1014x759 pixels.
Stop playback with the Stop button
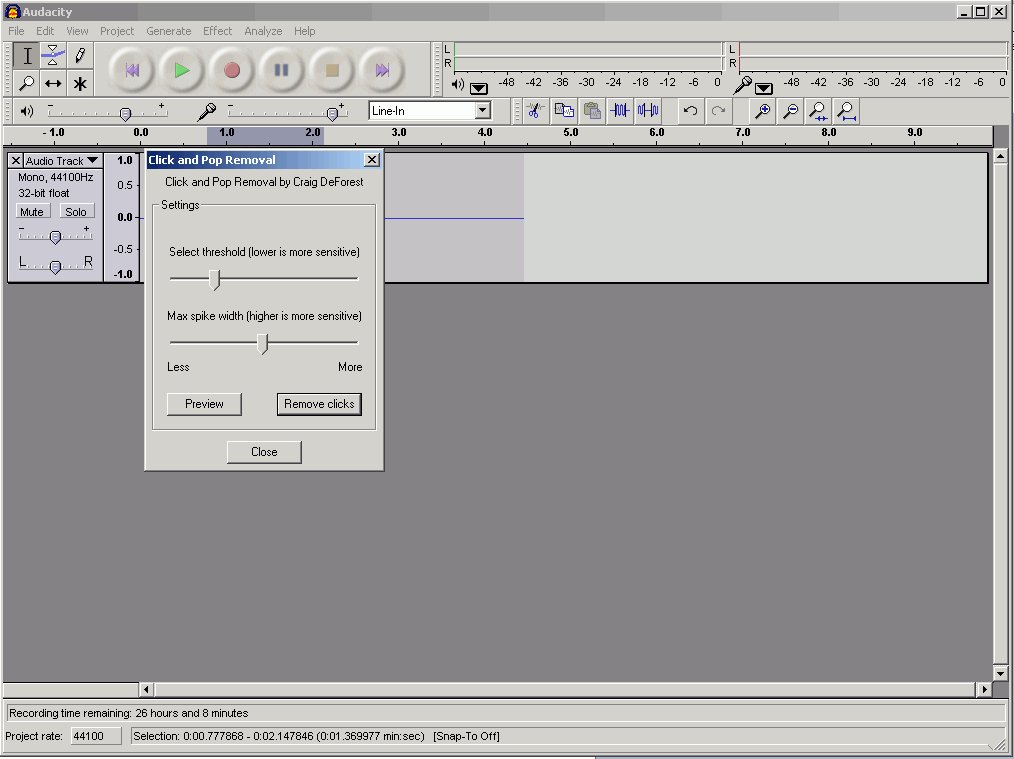coord(332,70)
